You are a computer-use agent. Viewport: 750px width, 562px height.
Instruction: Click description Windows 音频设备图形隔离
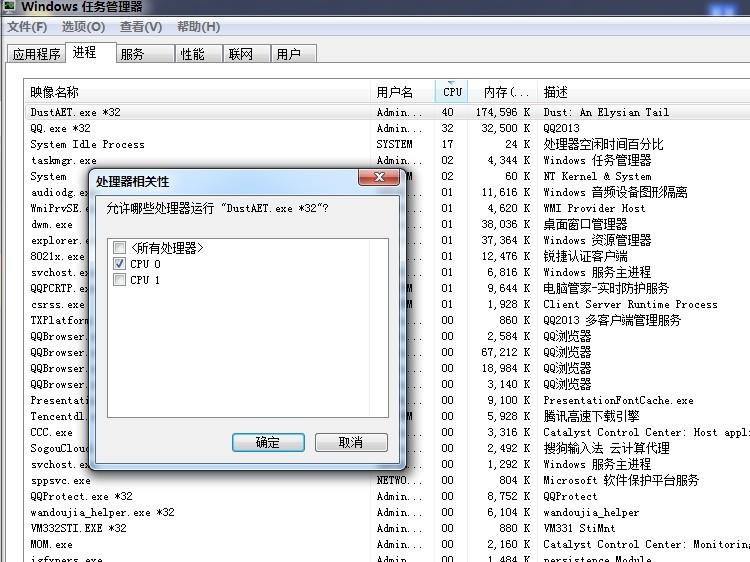(615, 192)
